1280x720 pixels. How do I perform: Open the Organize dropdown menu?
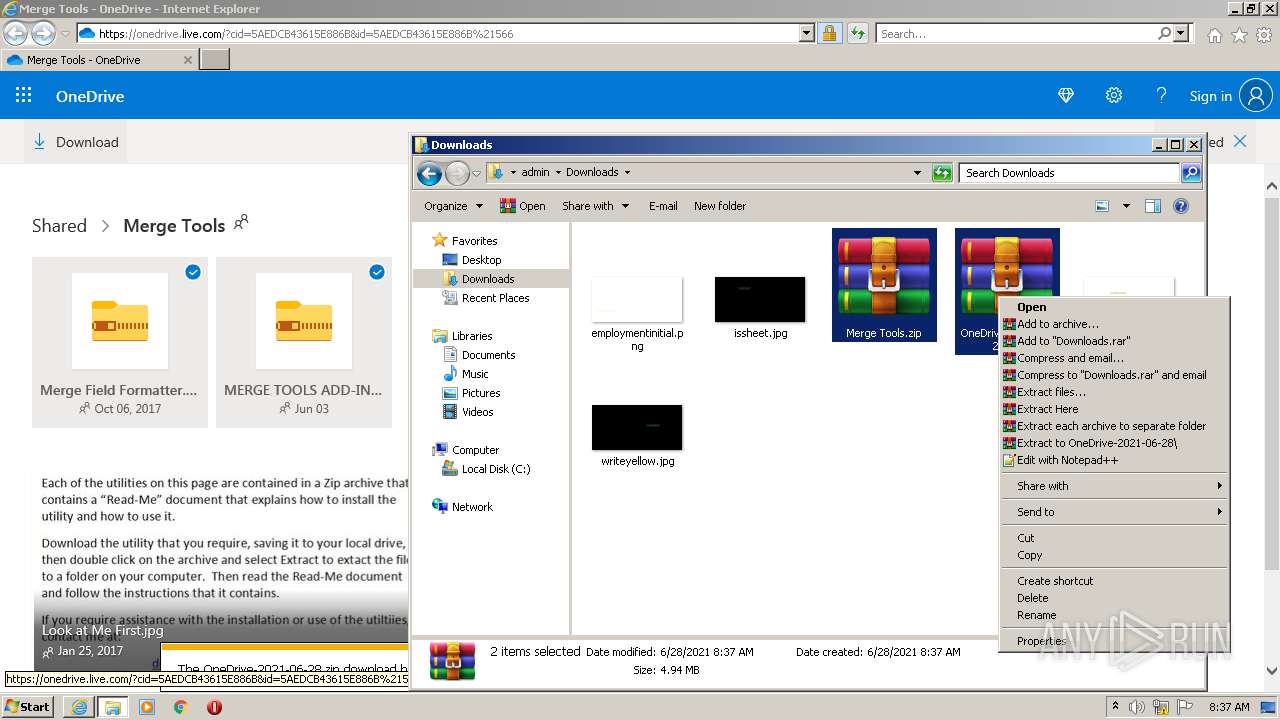[x=454, y=206]
